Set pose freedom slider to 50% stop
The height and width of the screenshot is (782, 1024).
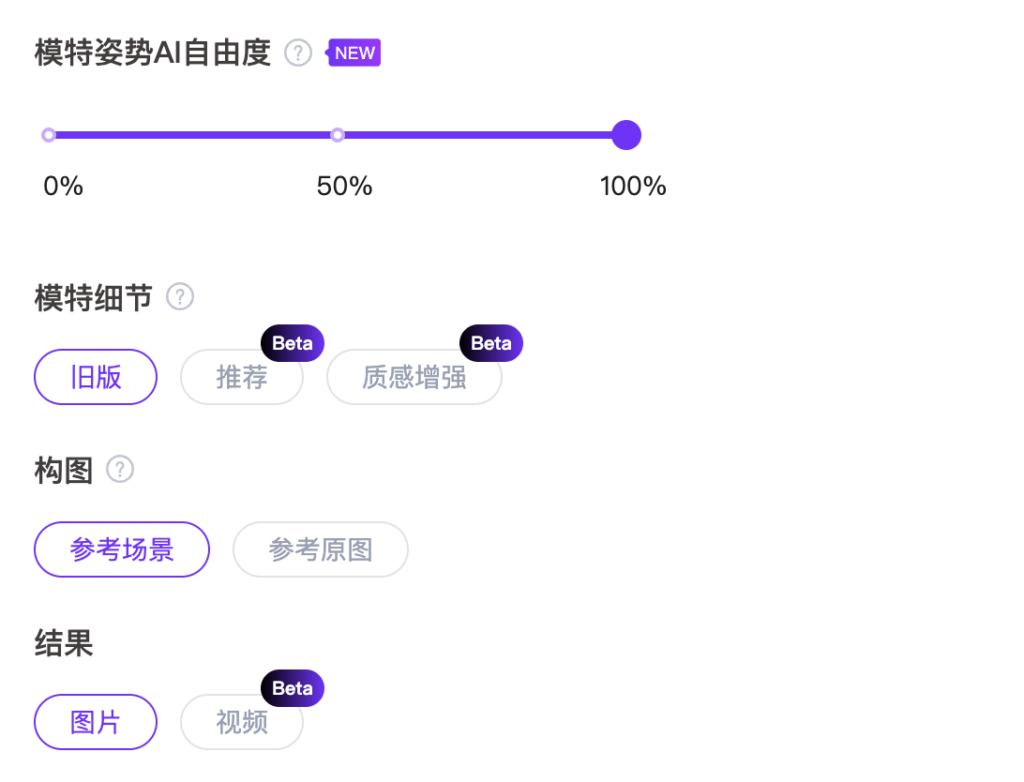(337, 135)
